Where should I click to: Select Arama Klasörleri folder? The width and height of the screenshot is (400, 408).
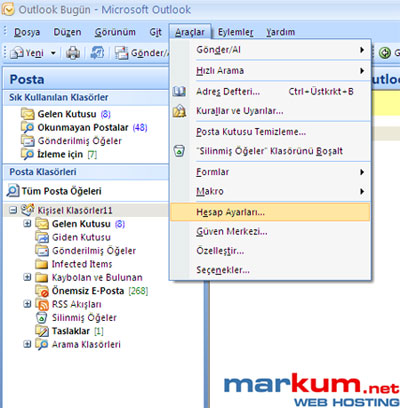[x=86, y=344]
